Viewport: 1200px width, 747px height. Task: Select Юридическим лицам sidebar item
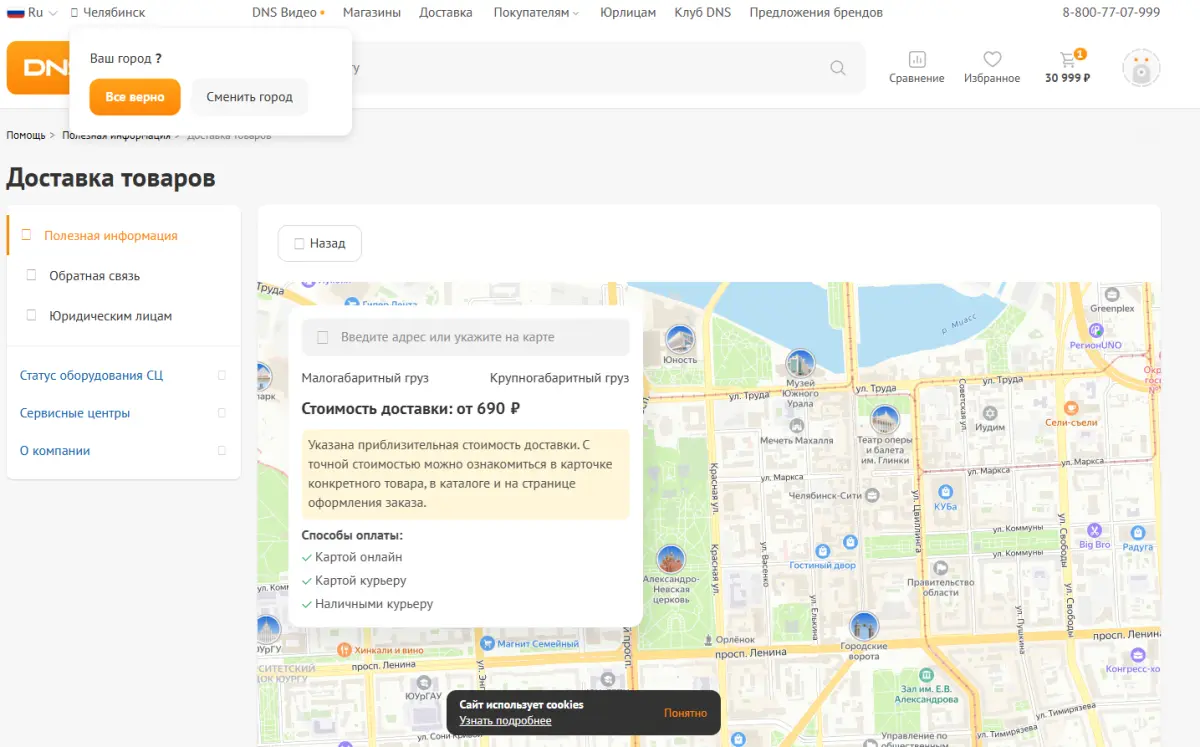click(x=123, y=316)
